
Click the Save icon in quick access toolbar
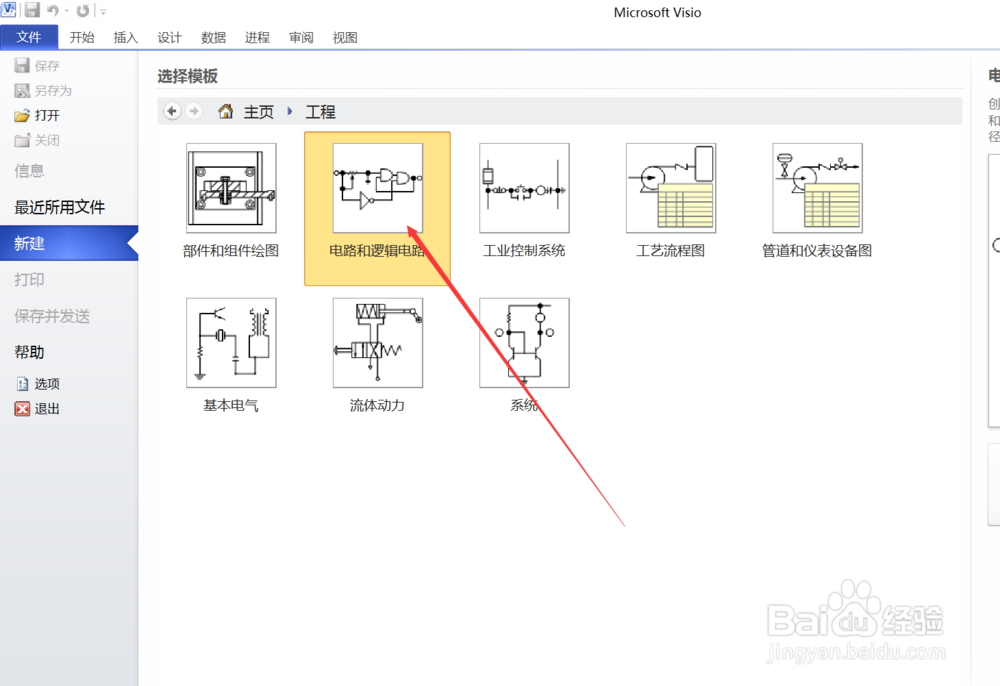(x=32, y=10)
